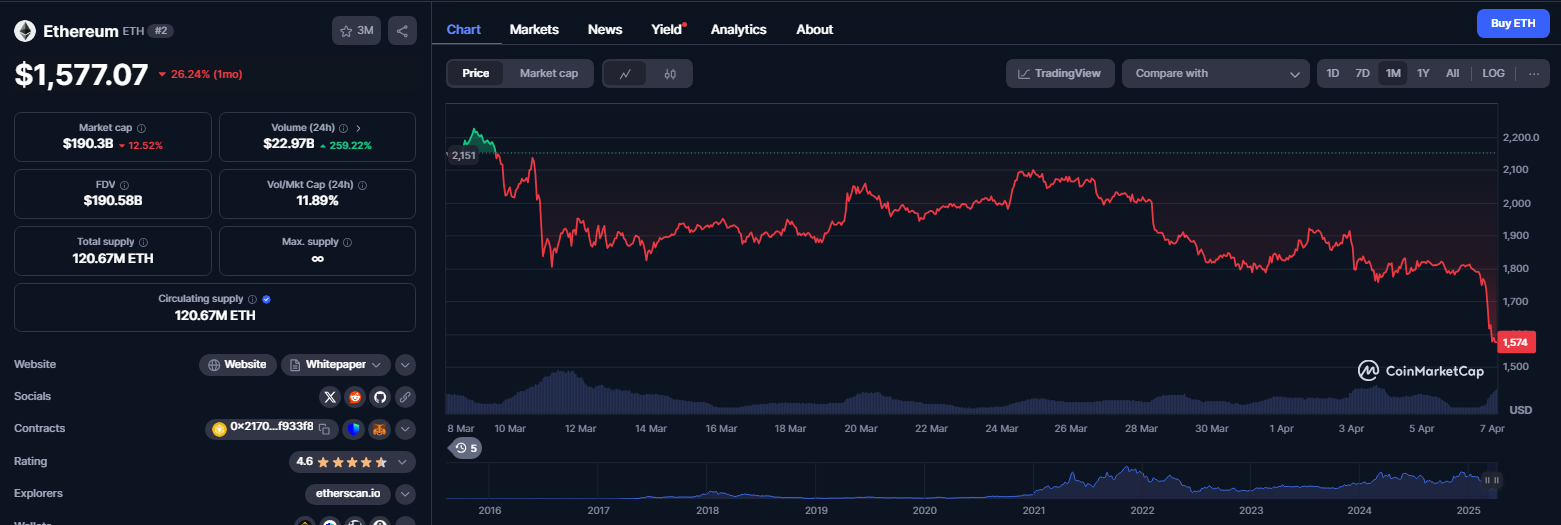Click the verified badge by Circulating supply
This screenshot has height=525, width=1561.
[266, 299]
